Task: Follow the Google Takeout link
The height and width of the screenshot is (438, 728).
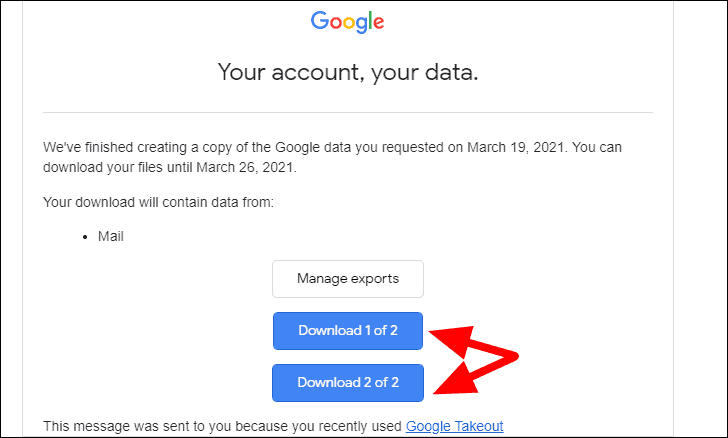Action: click(x=455, y=426)
